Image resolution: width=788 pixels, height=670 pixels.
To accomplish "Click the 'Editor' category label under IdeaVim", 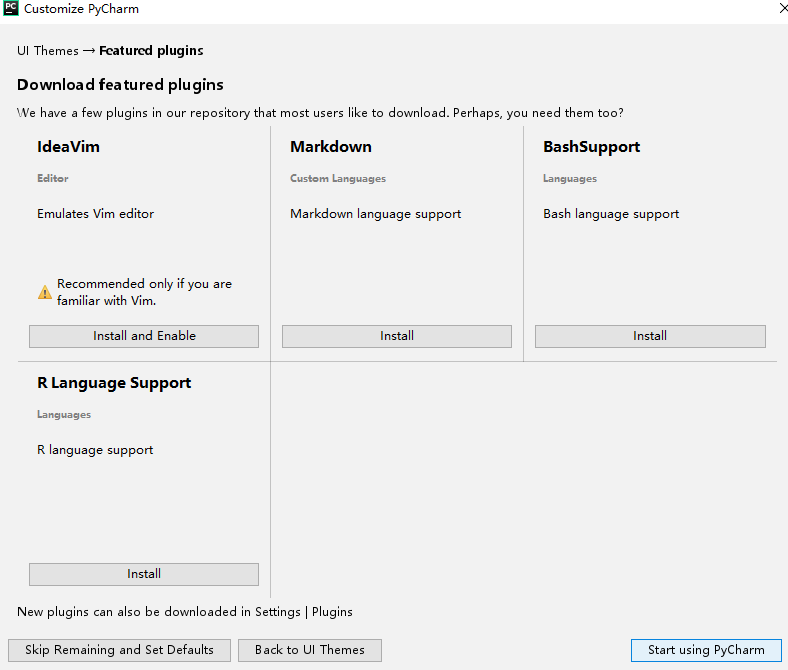I will (53, 178).
